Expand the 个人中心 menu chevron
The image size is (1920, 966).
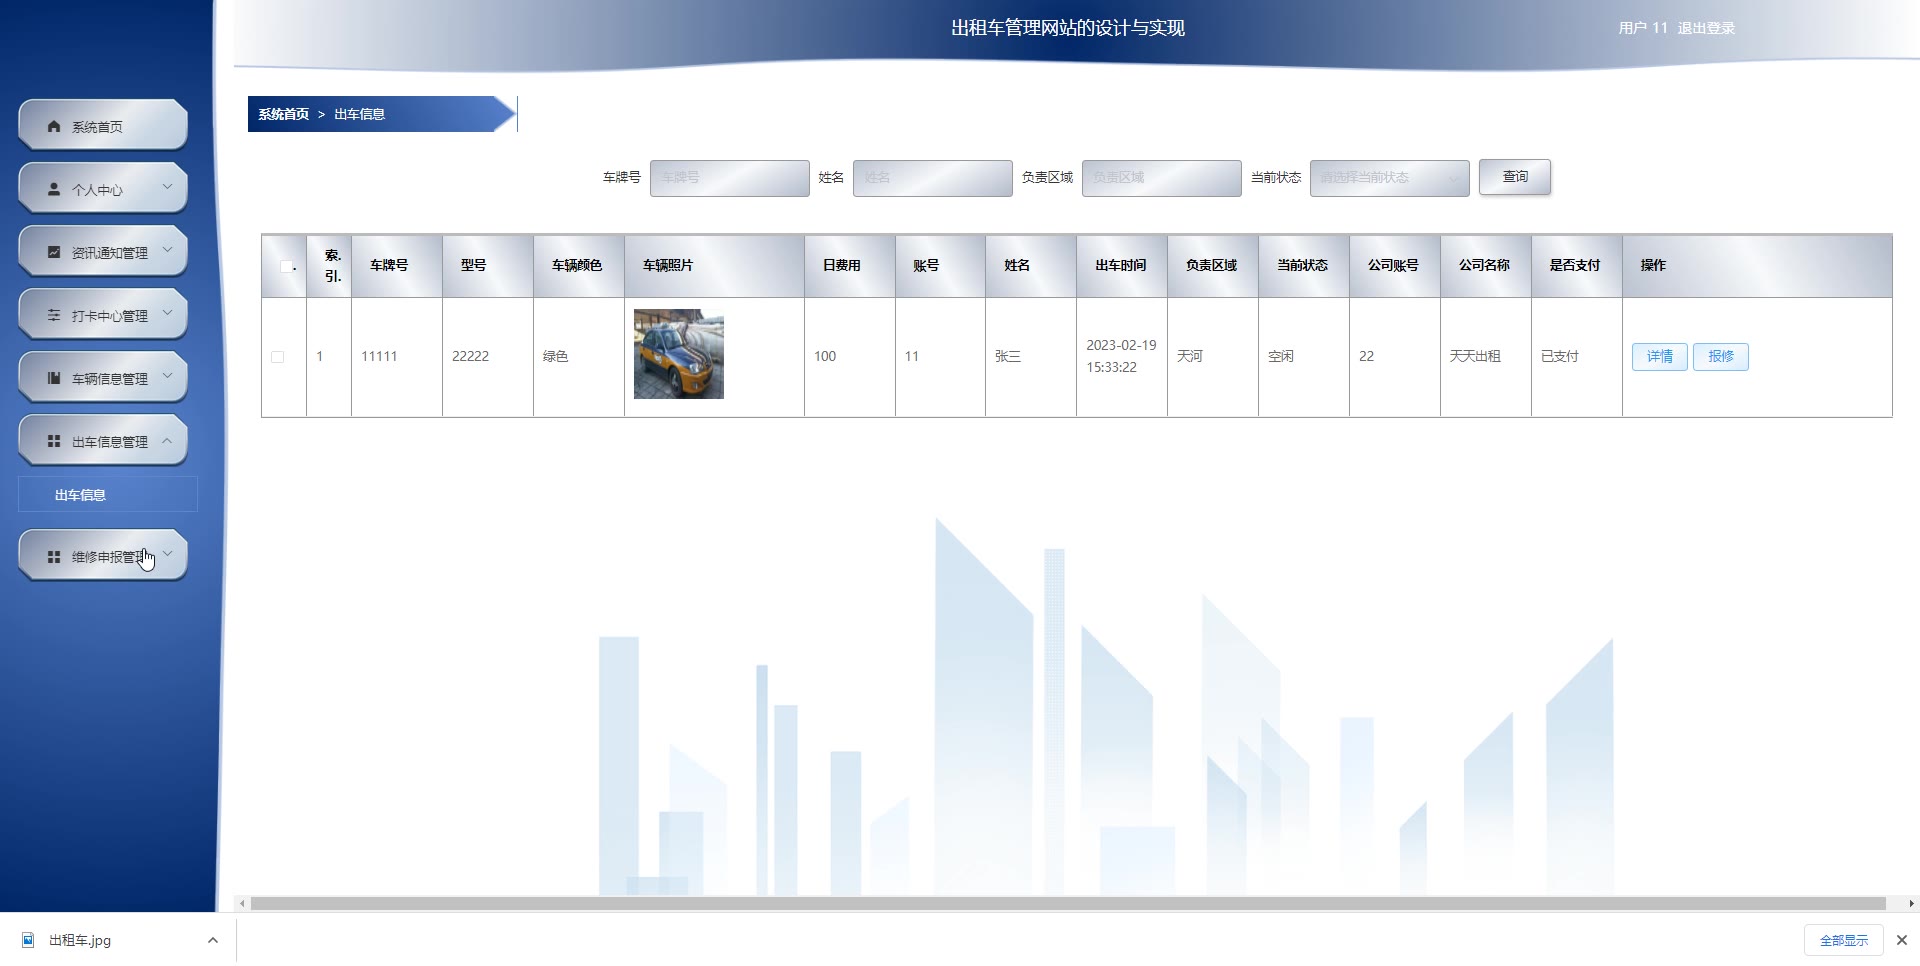167,187
